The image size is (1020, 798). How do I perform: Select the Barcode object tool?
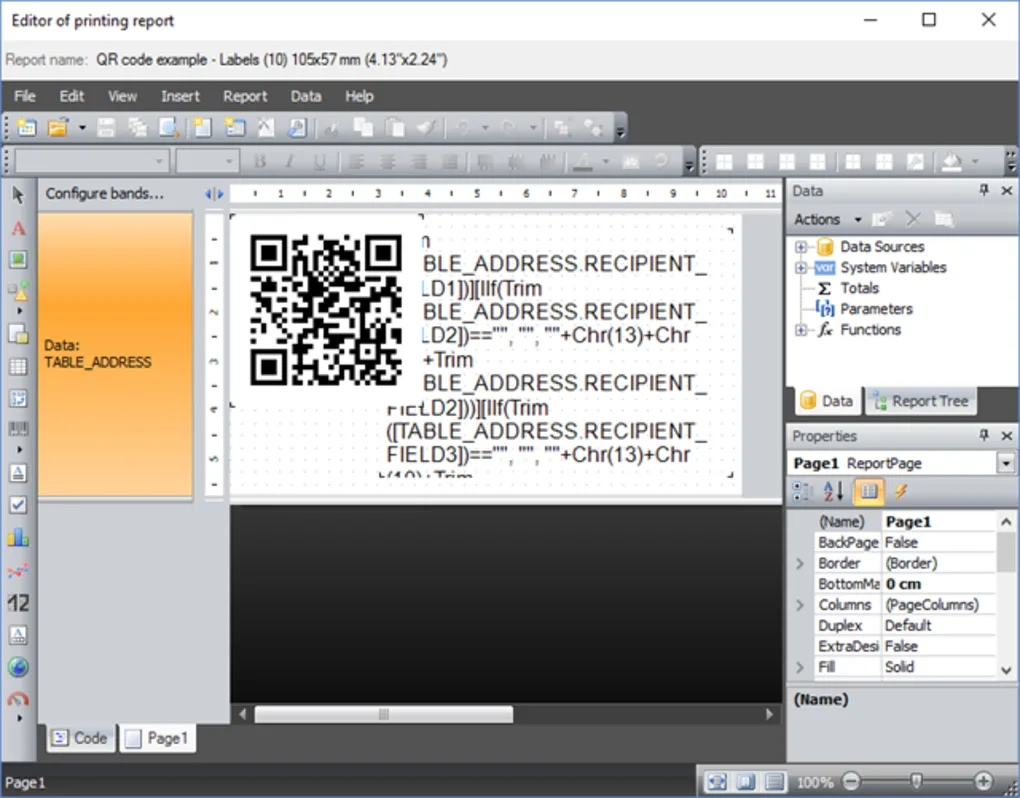[x=18, y=430]
